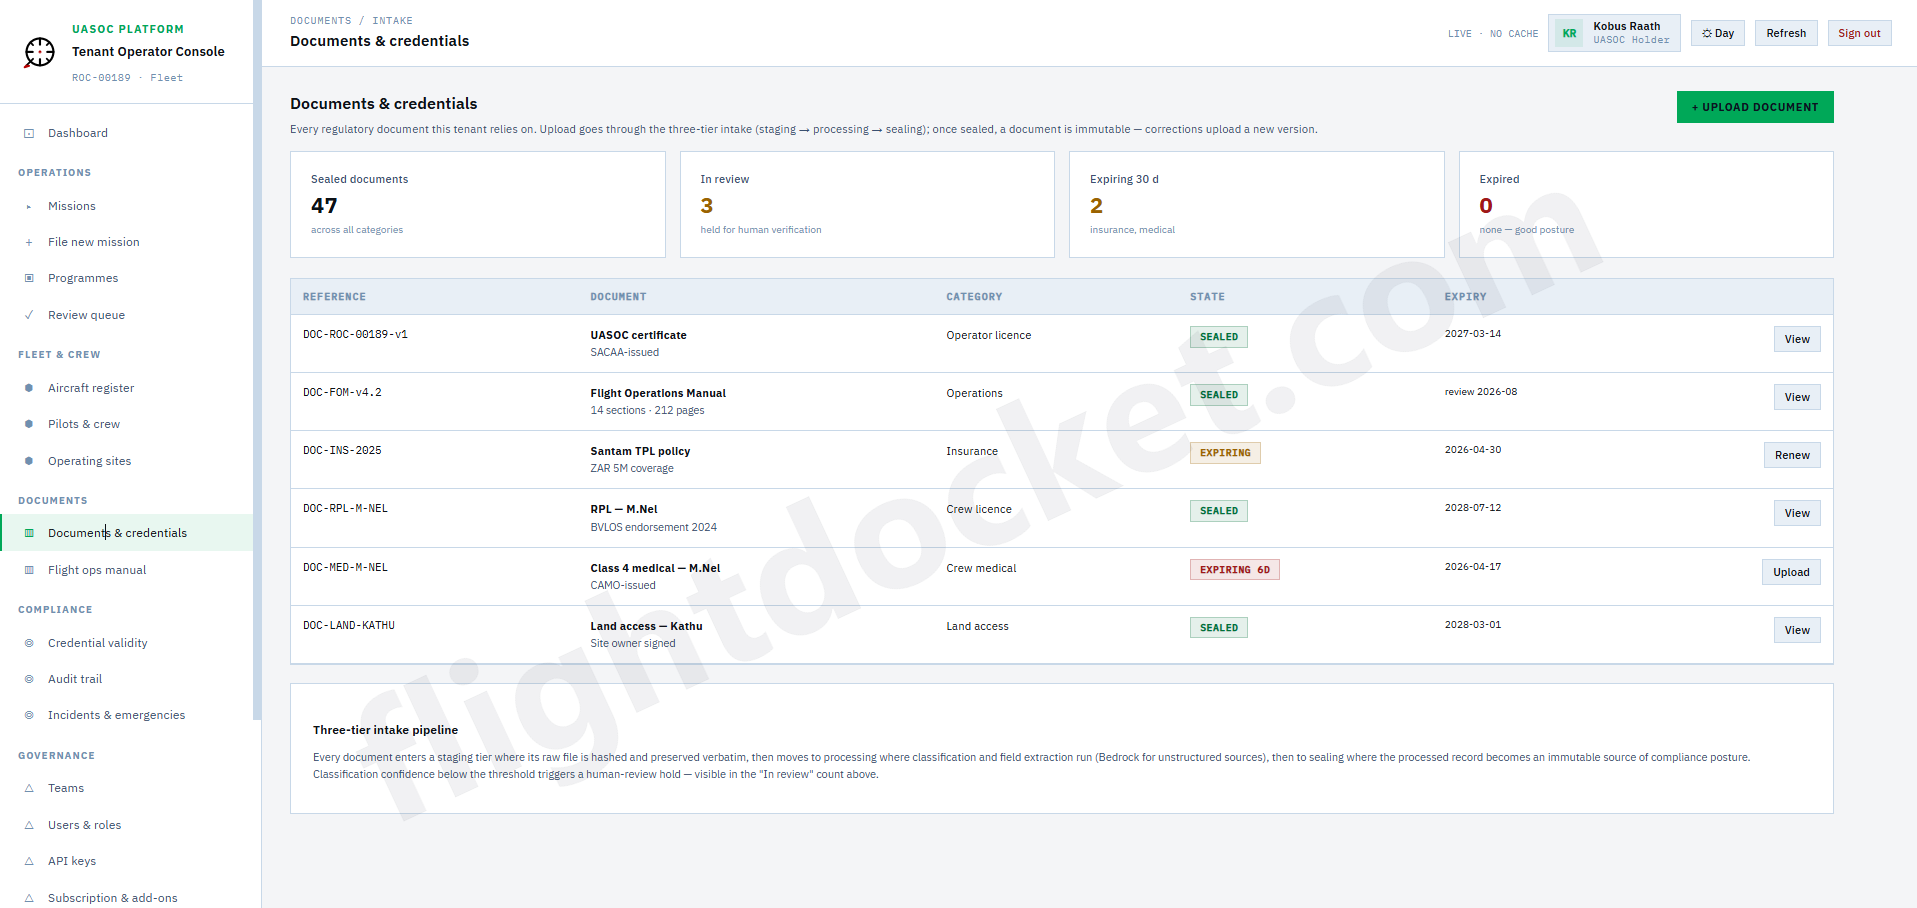The width and height of the screenshot is (1917, 908).
Task: Expand the Missions sidebar entry
Action: click(x=71, y=206)
